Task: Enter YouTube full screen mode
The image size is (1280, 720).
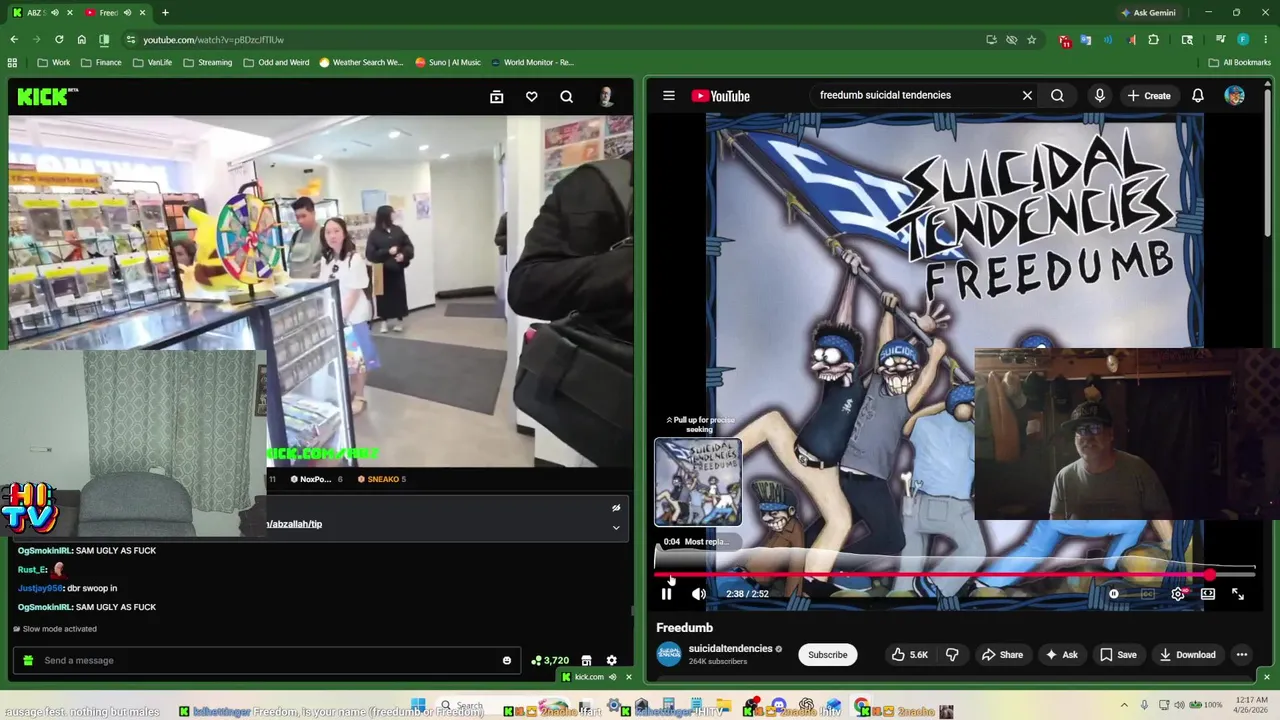Action: point(1238,594)
